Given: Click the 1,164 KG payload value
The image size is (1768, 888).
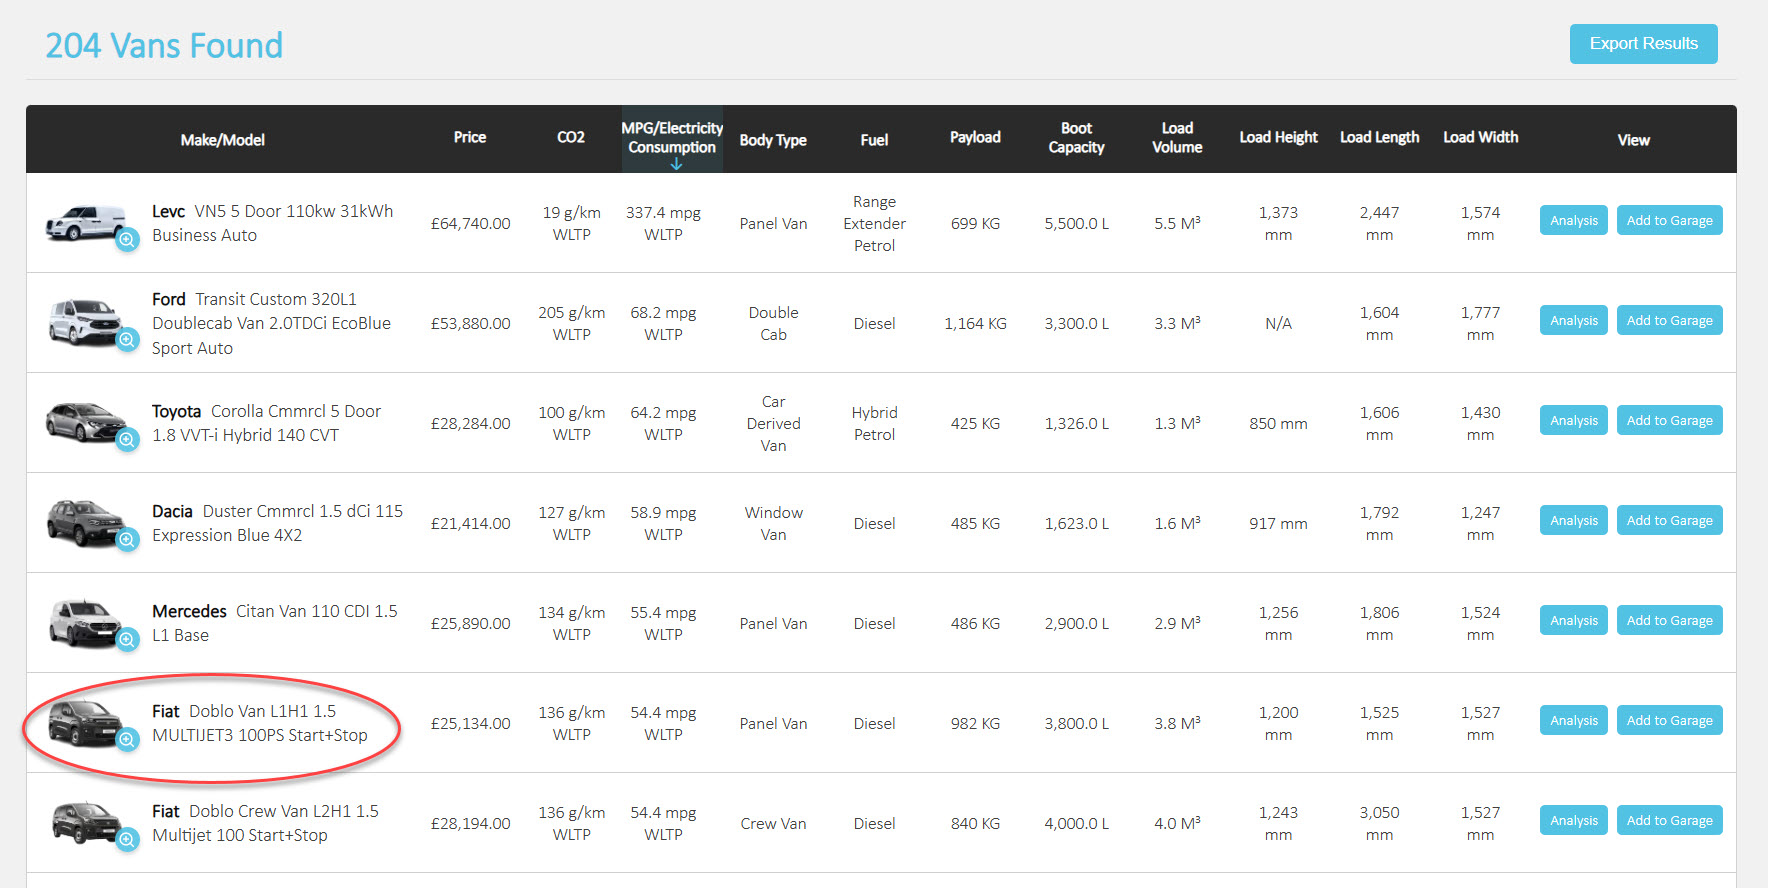Looking at the screenshot, I should pos(975,323).
